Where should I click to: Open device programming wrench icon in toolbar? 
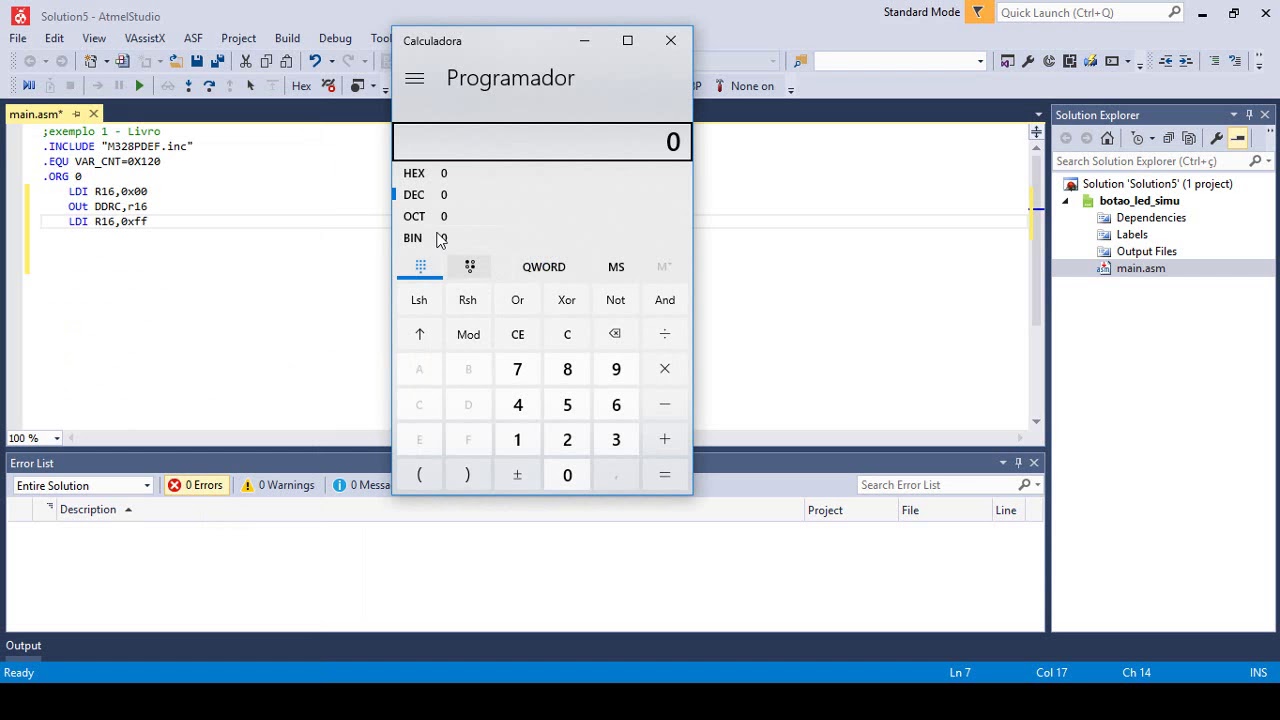click(1028, 61)
